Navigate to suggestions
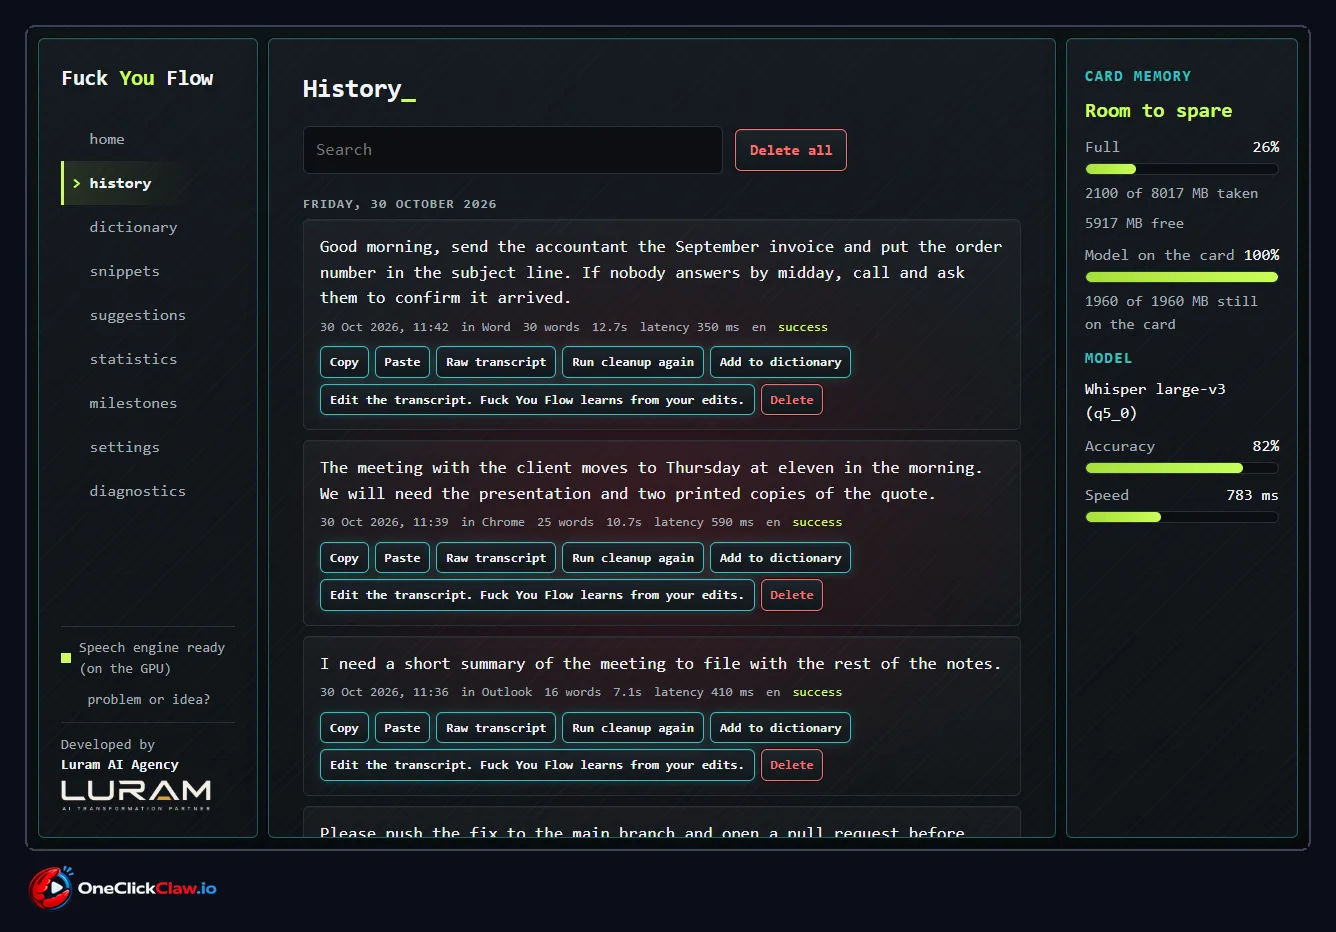 137,315
